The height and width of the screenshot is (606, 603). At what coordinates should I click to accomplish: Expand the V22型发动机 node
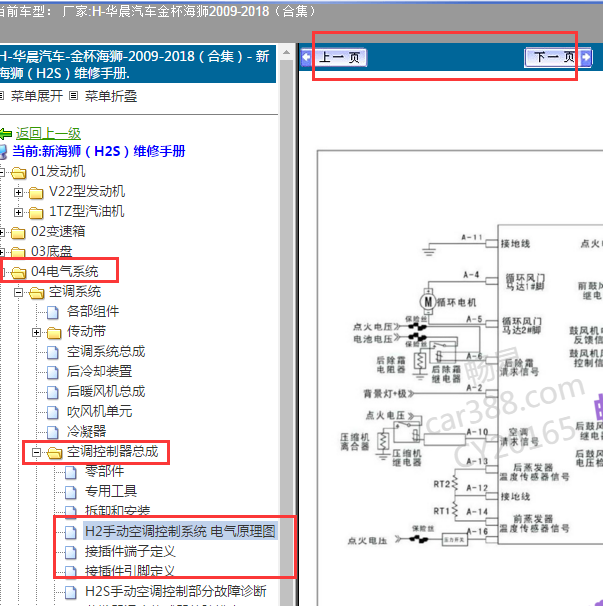[x=18, y=192]
